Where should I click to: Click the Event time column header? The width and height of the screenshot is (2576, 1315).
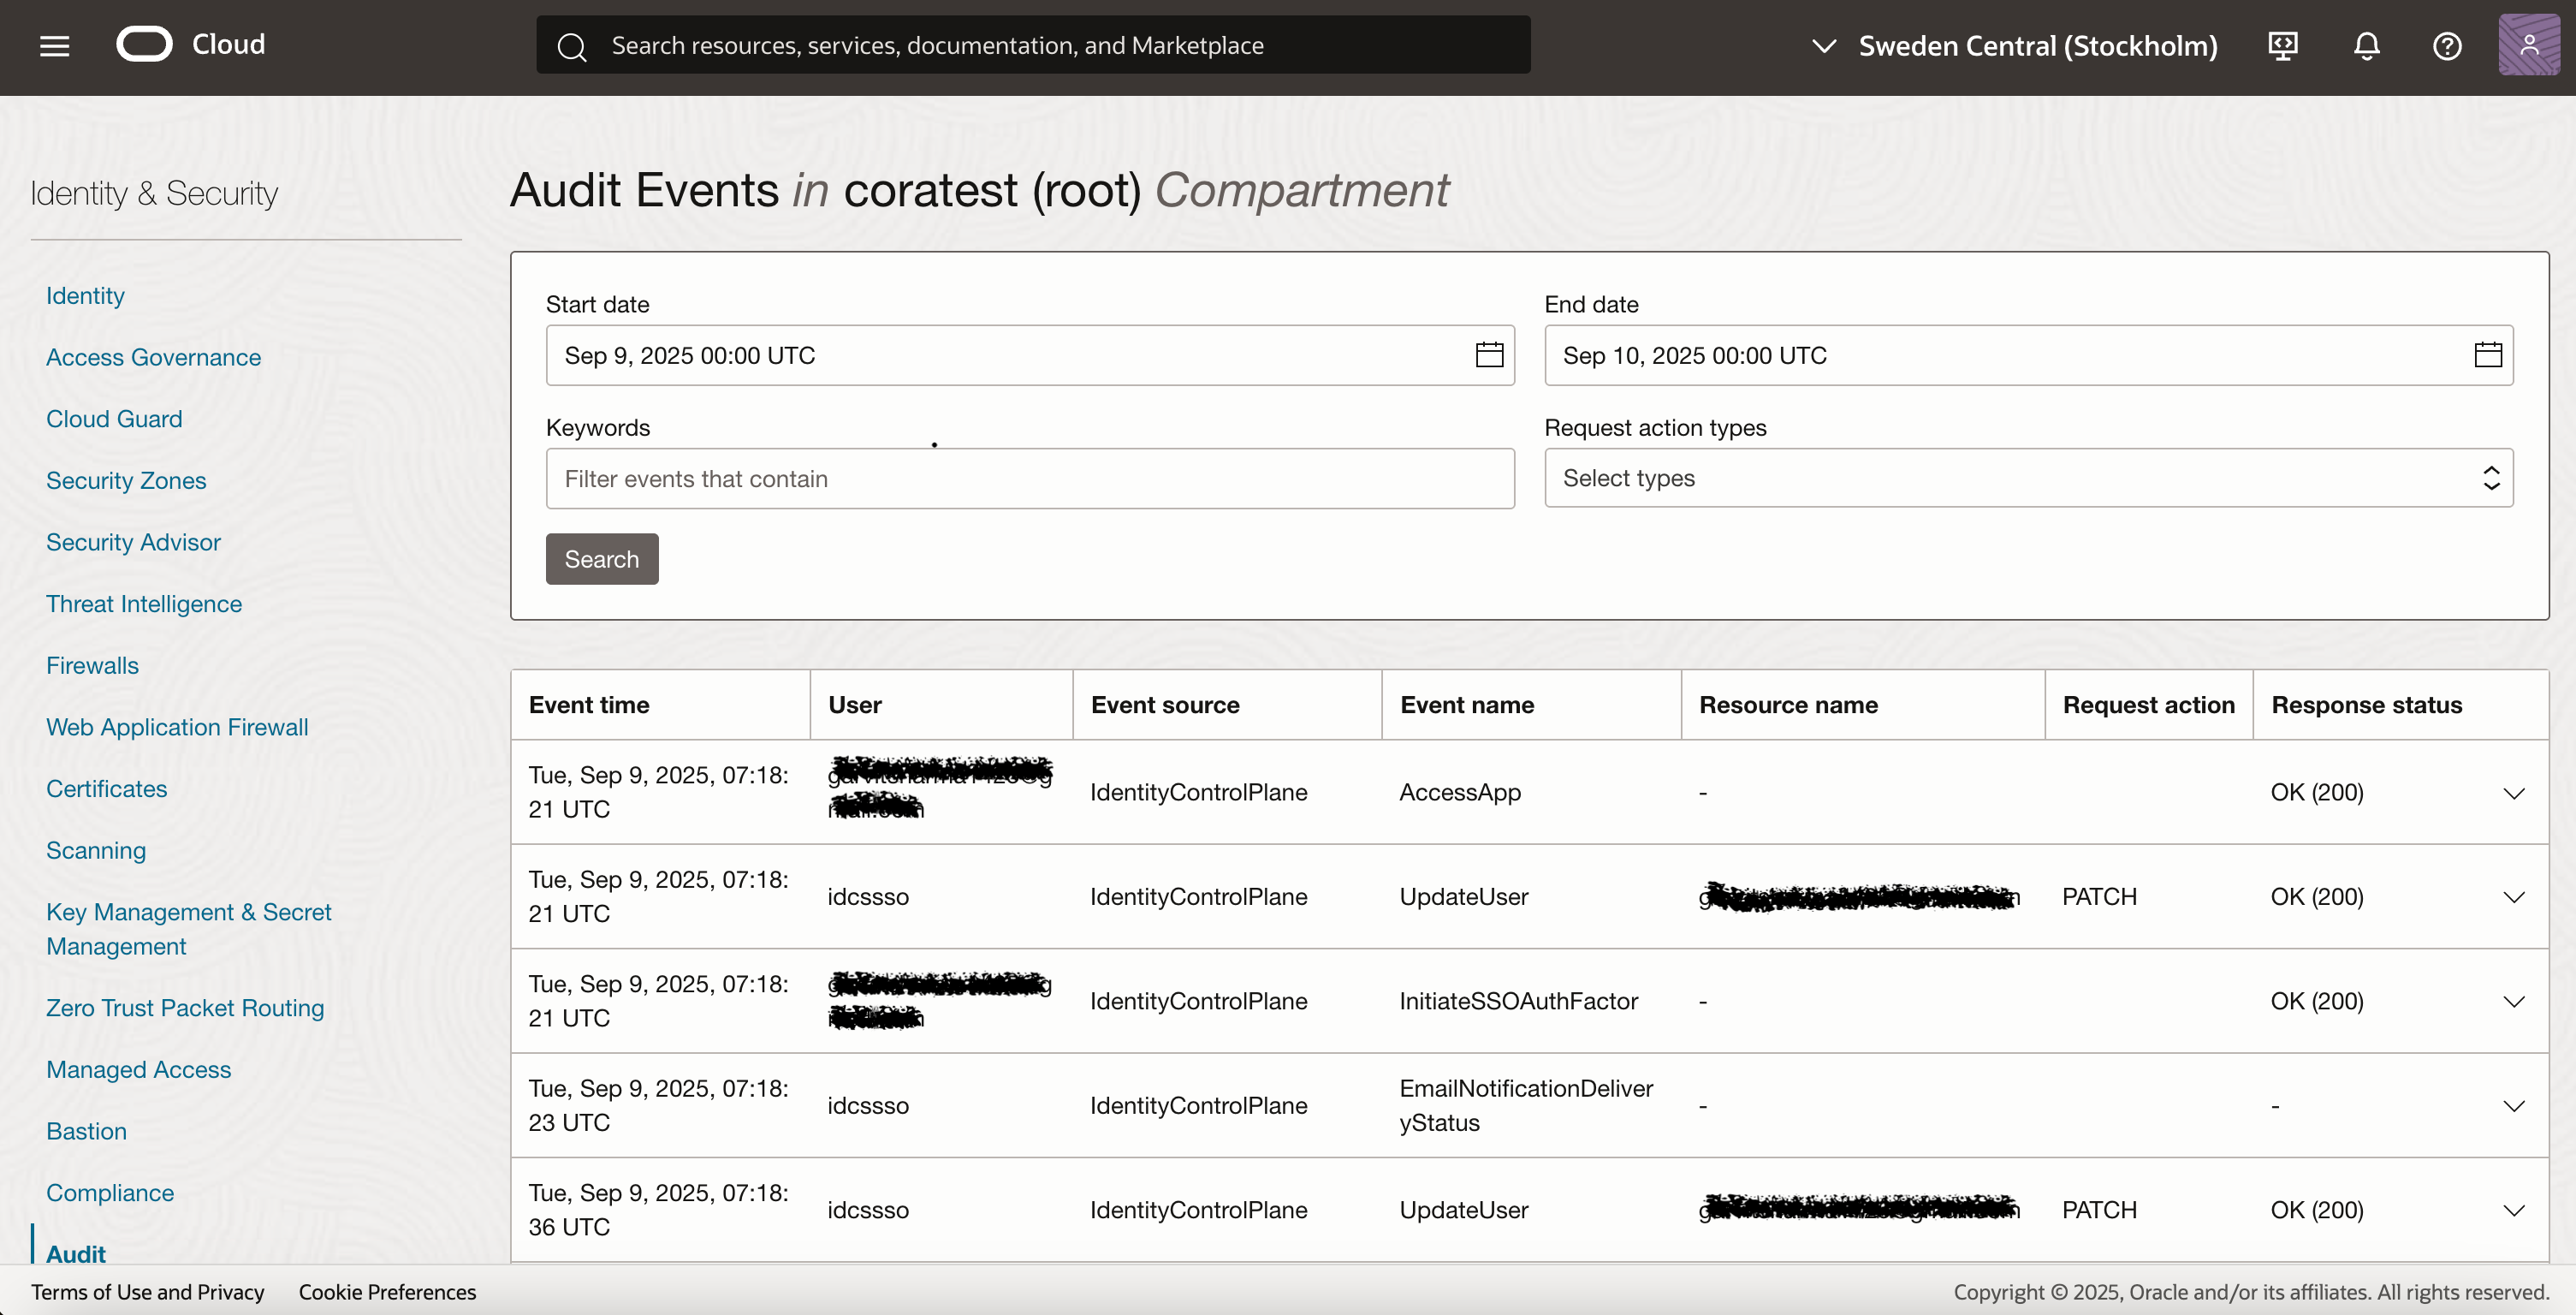(589, 705)
